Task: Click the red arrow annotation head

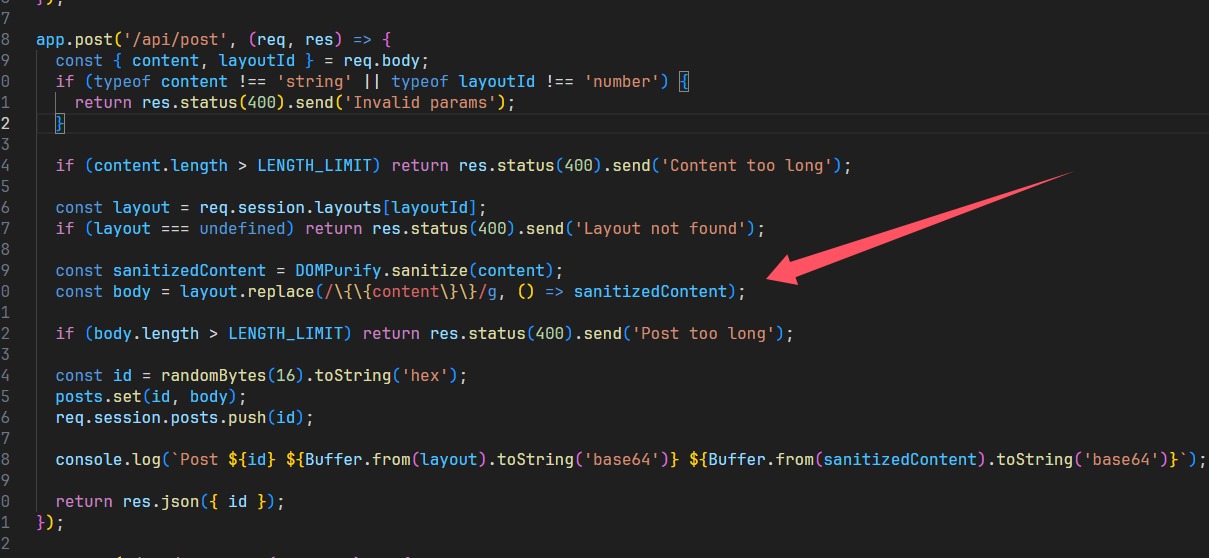Action: coord(785,271)
